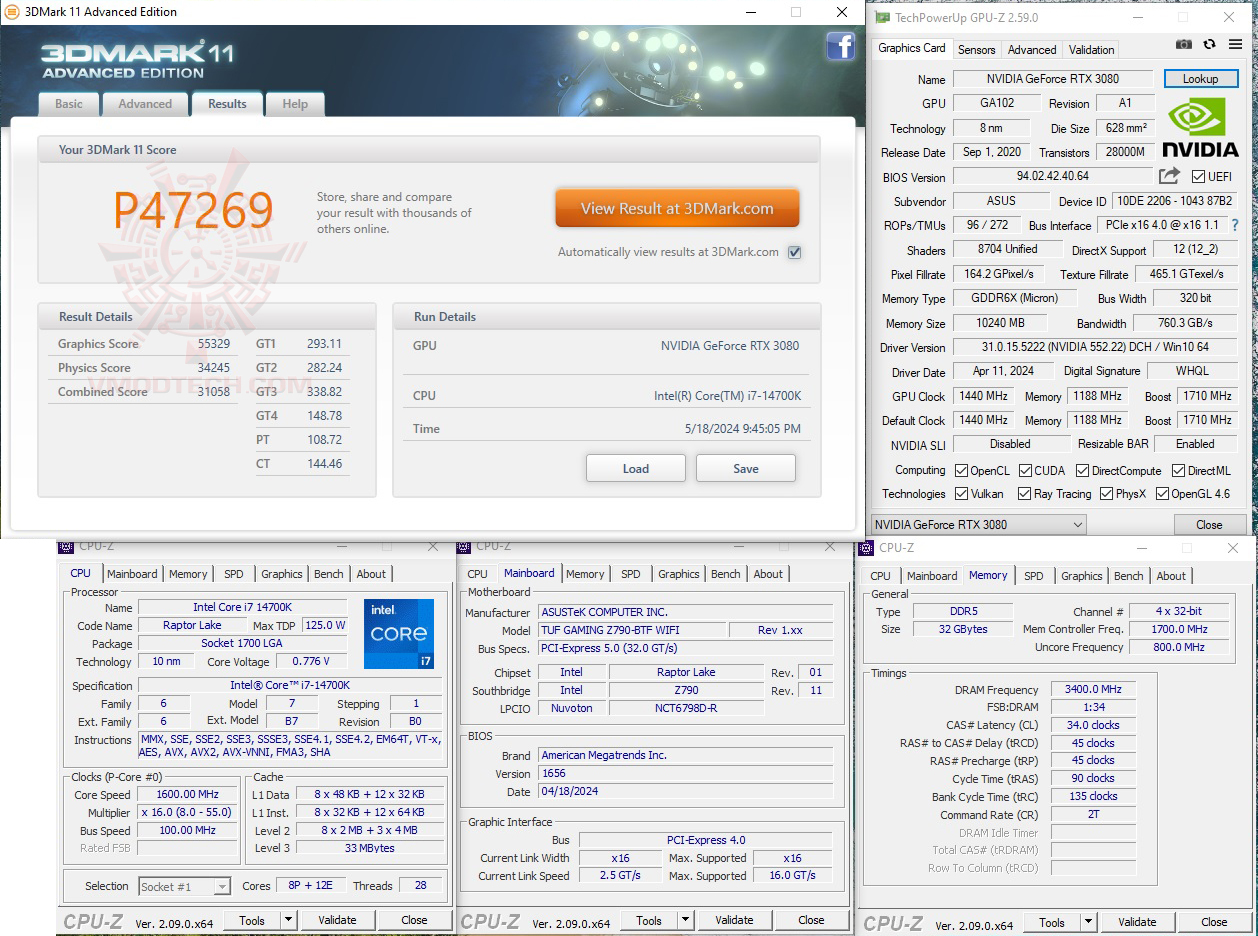Image resolution: width=1258 pixels, height=936 pixels.
Task: Click the Lookup button in GPU-Z
Action: pos(1201,79)
